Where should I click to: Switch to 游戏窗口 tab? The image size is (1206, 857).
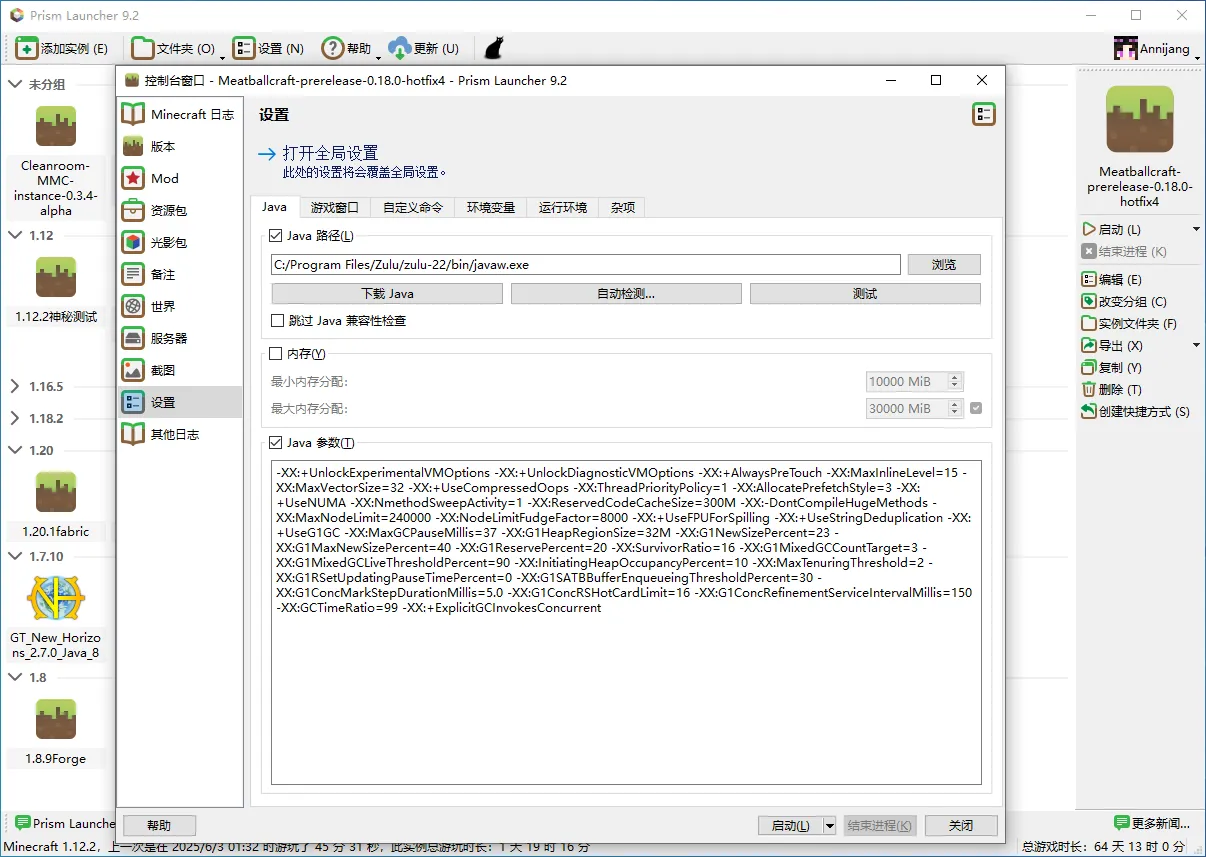[334, 208]
